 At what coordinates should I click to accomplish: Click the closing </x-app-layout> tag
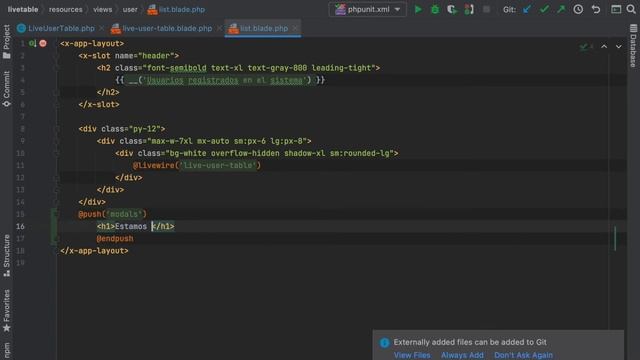coord(94,251)
